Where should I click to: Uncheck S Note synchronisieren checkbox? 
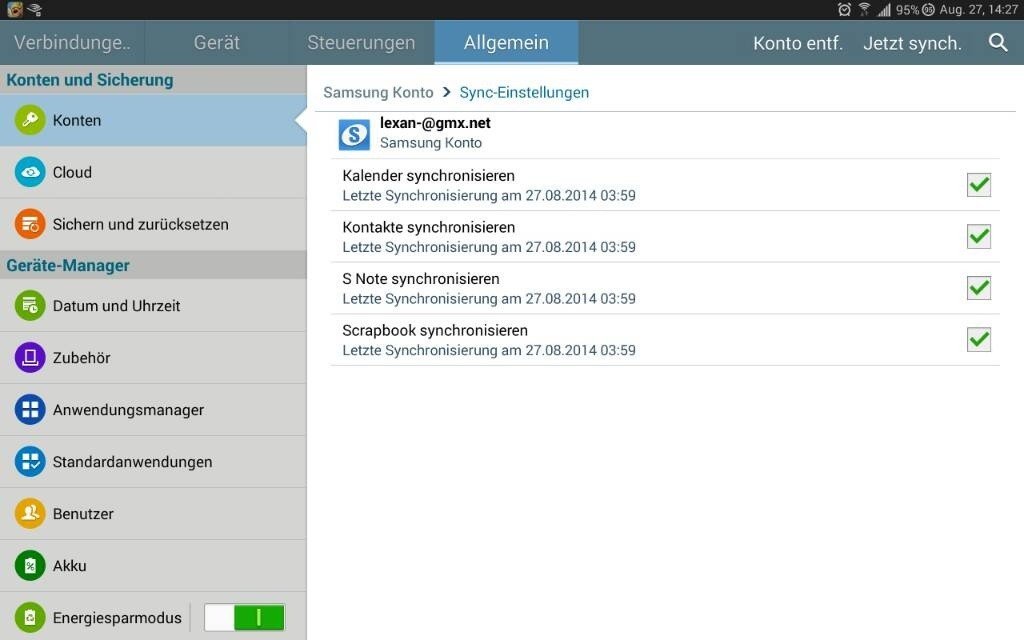(x=978, y=288)
